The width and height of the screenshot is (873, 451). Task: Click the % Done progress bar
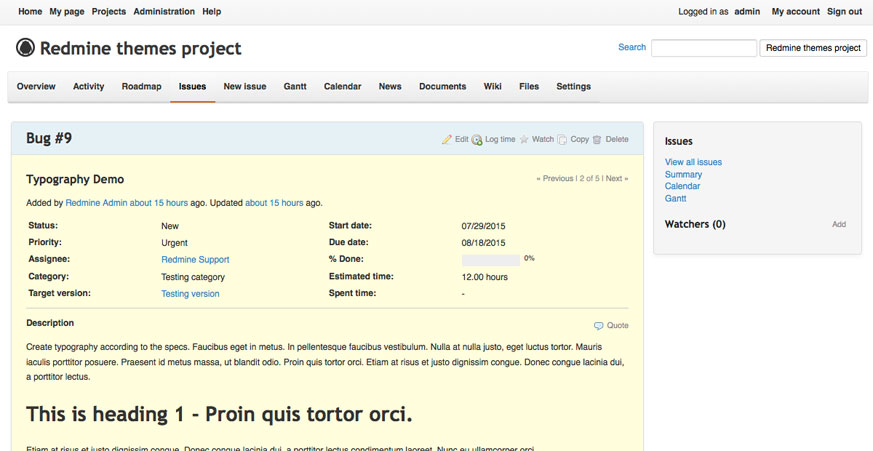click(x=491, y=260)
